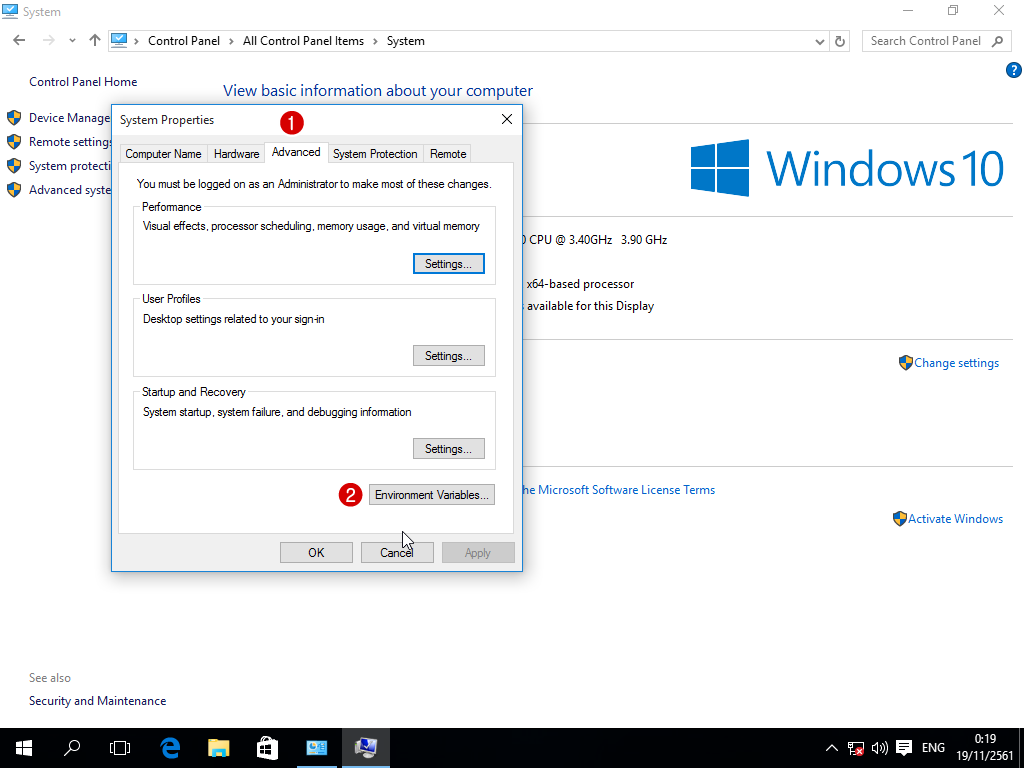Go up one folder level
1024x768 pixels.
95,40
